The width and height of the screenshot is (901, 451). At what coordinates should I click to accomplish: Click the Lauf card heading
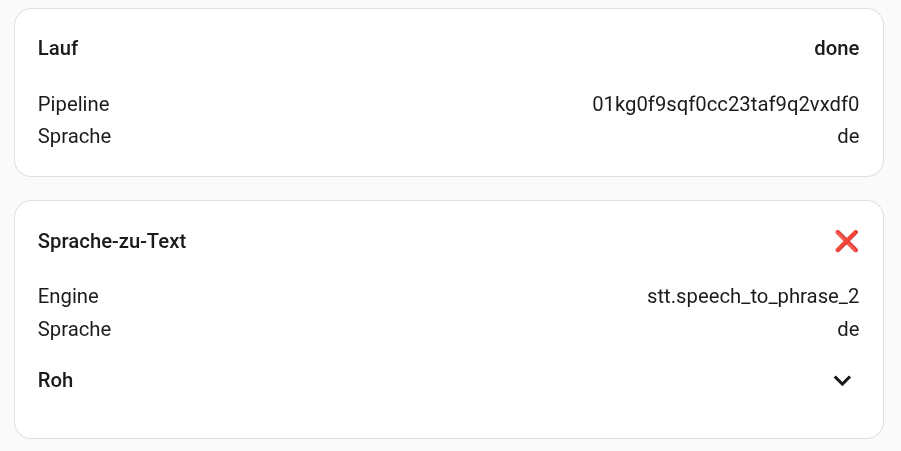[58, 48]
